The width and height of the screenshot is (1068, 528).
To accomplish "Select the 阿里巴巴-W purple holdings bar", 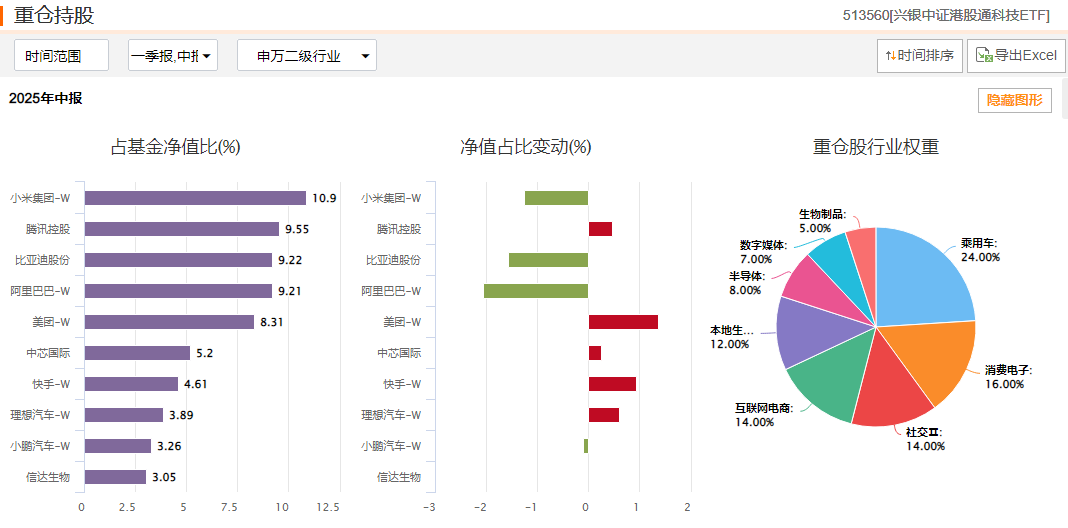I will pos(178,291).
